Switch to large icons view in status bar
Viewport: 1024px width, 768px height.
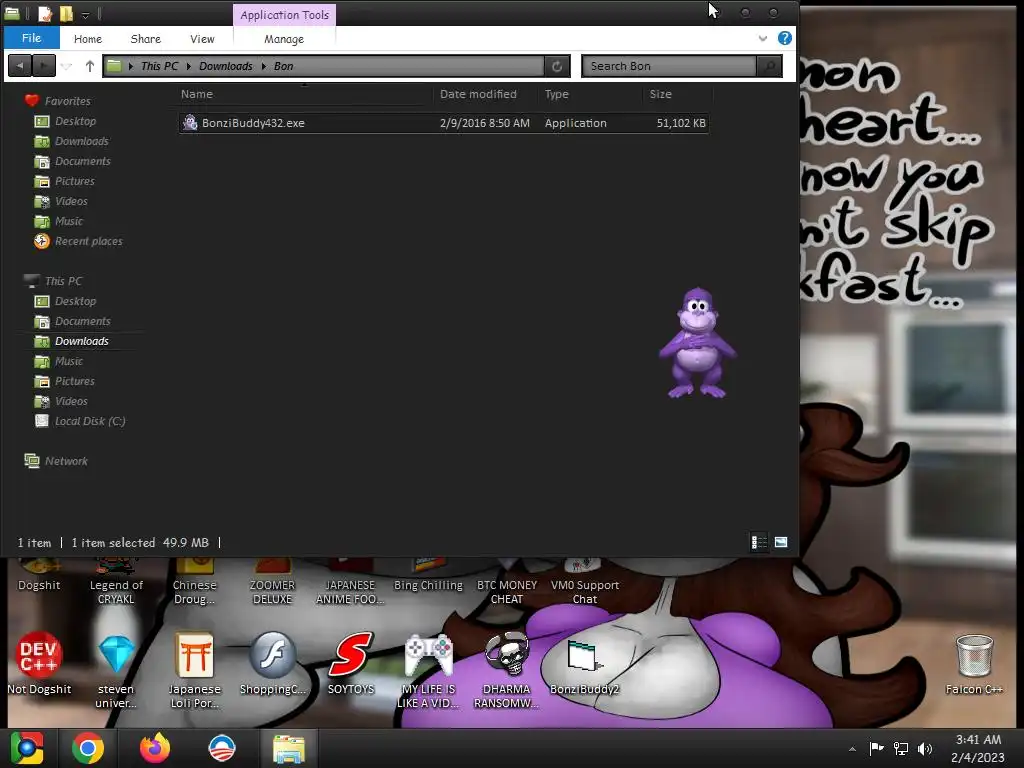(781, 542)
